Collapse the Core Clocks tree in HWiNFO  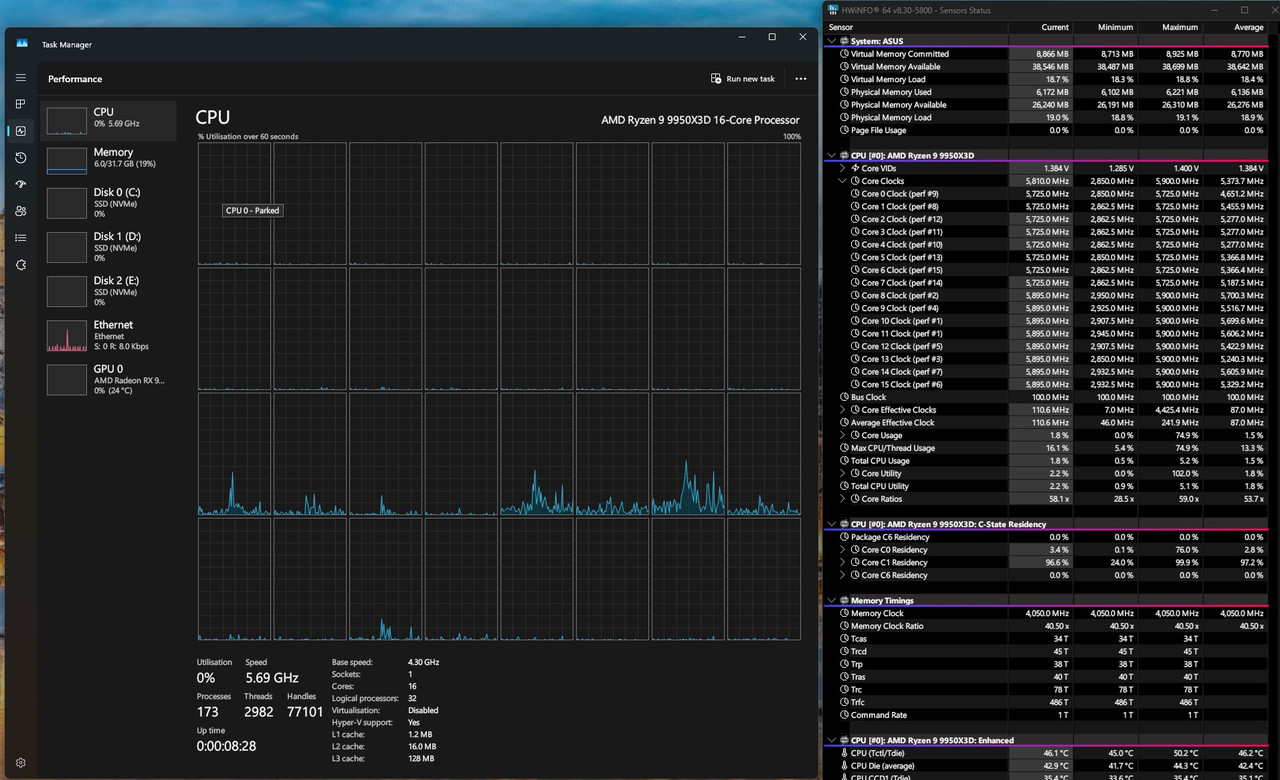click(x=842, y=181)
